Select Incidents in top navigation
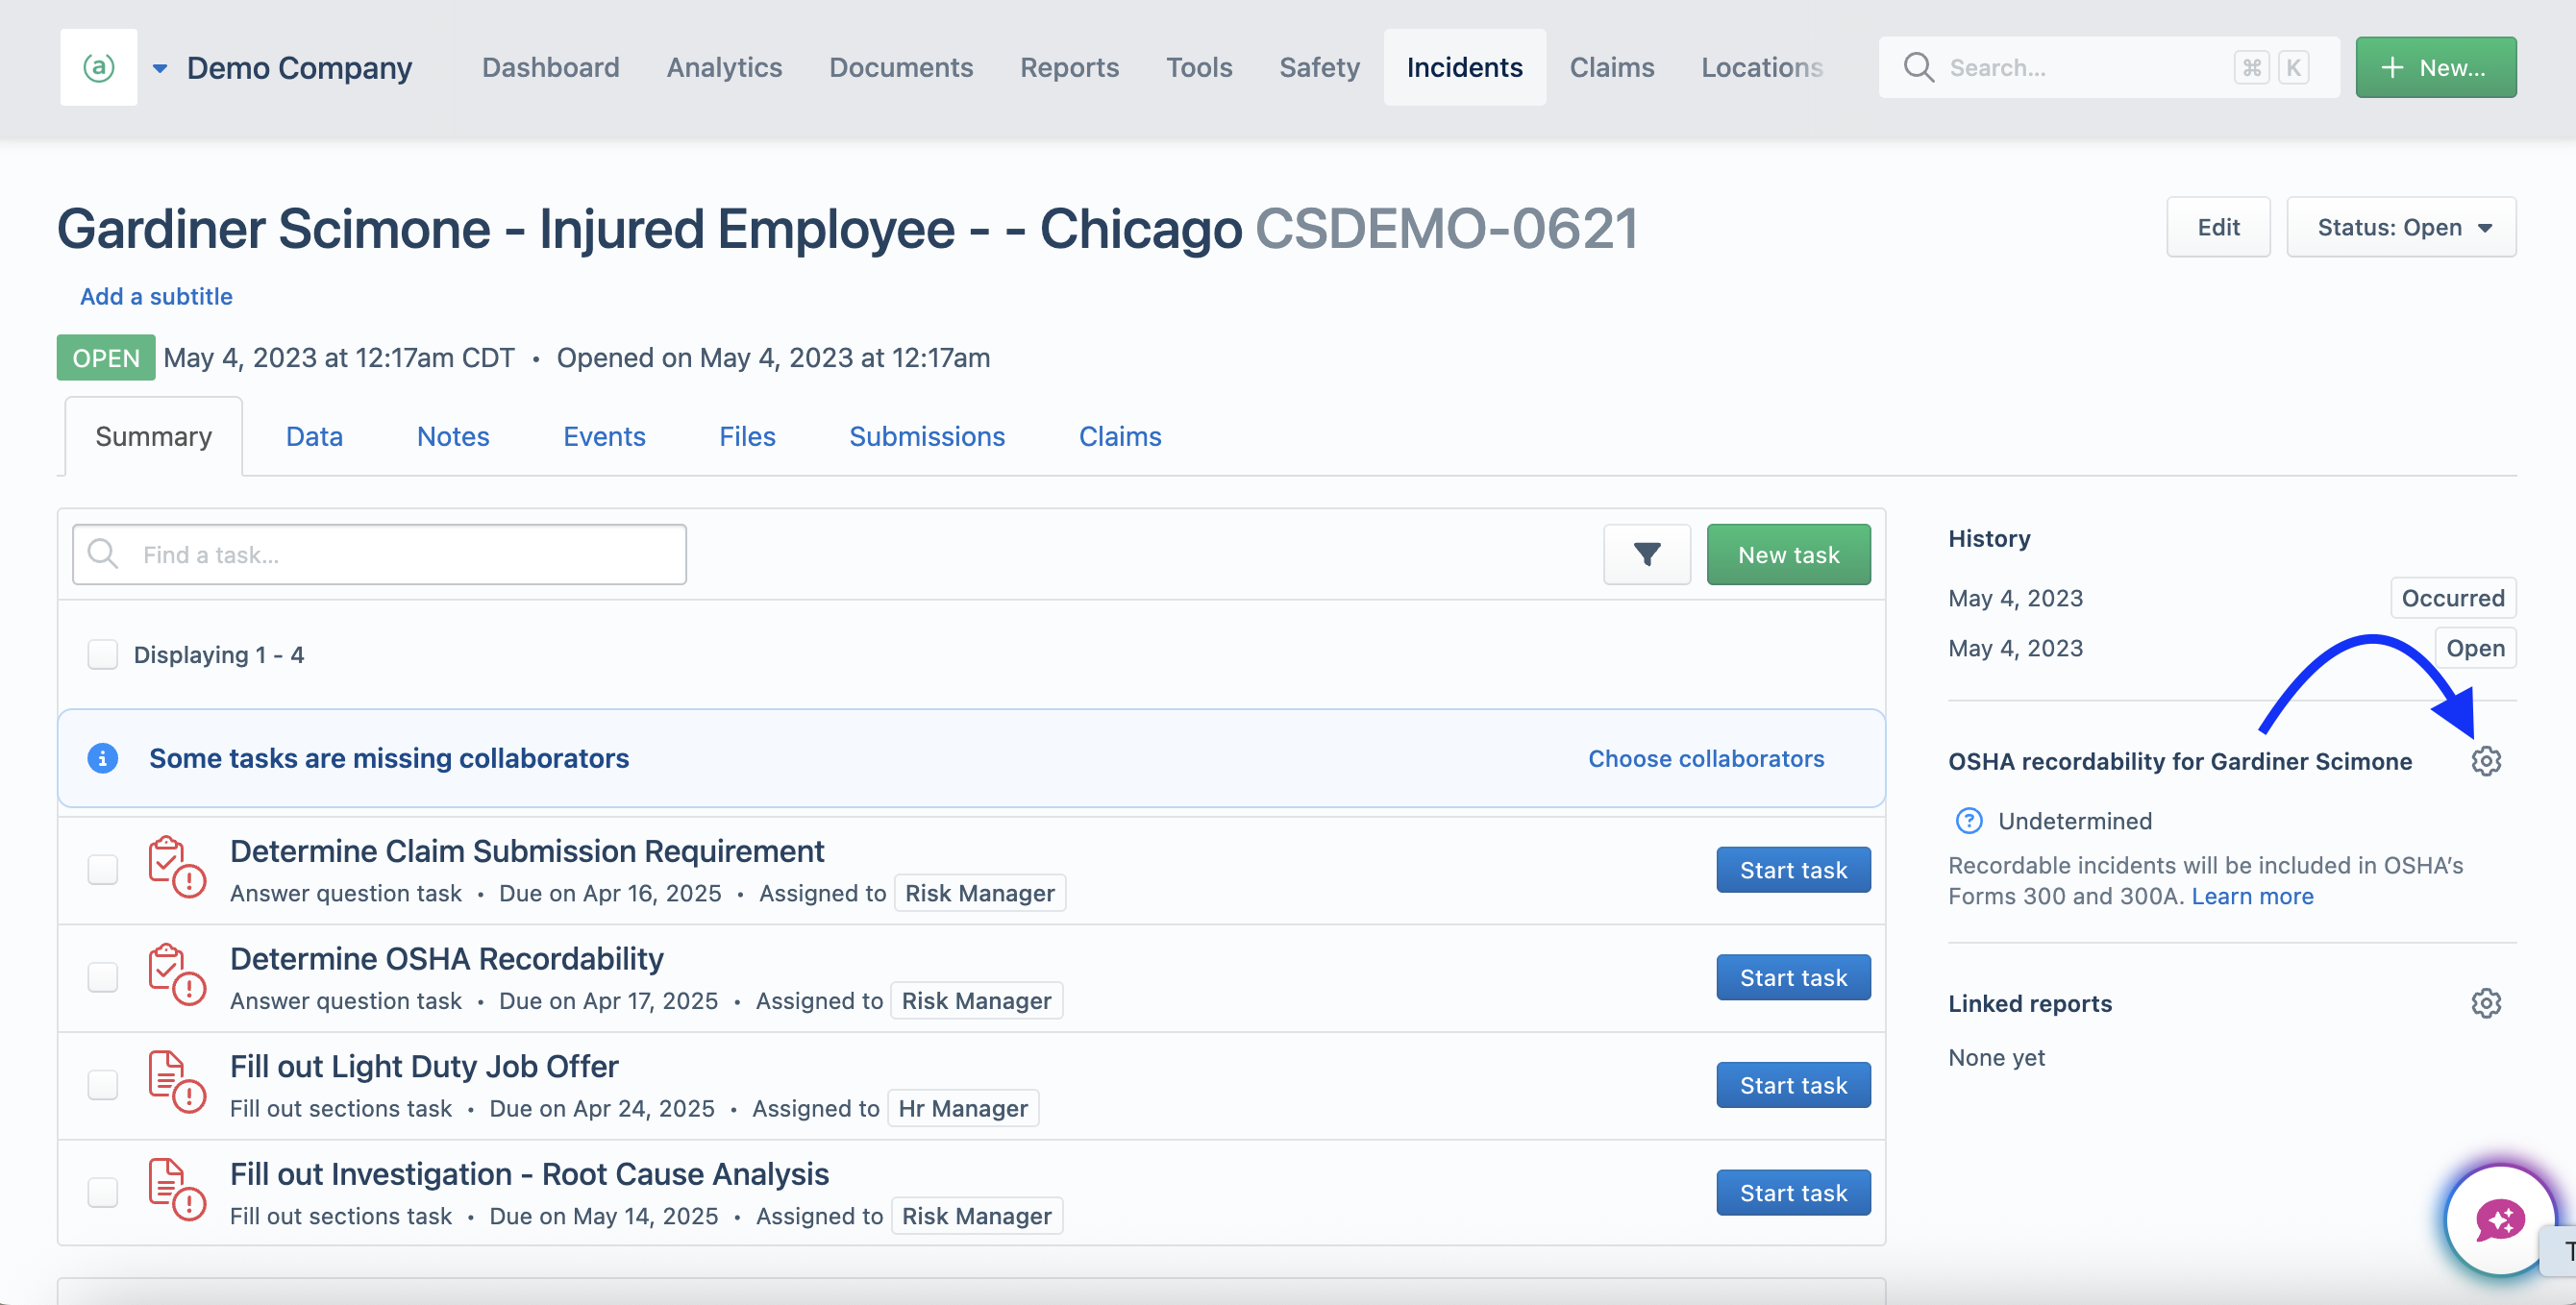Screen dimensions: 2576x1305 pyautogui.click(x=1464, y=67)
